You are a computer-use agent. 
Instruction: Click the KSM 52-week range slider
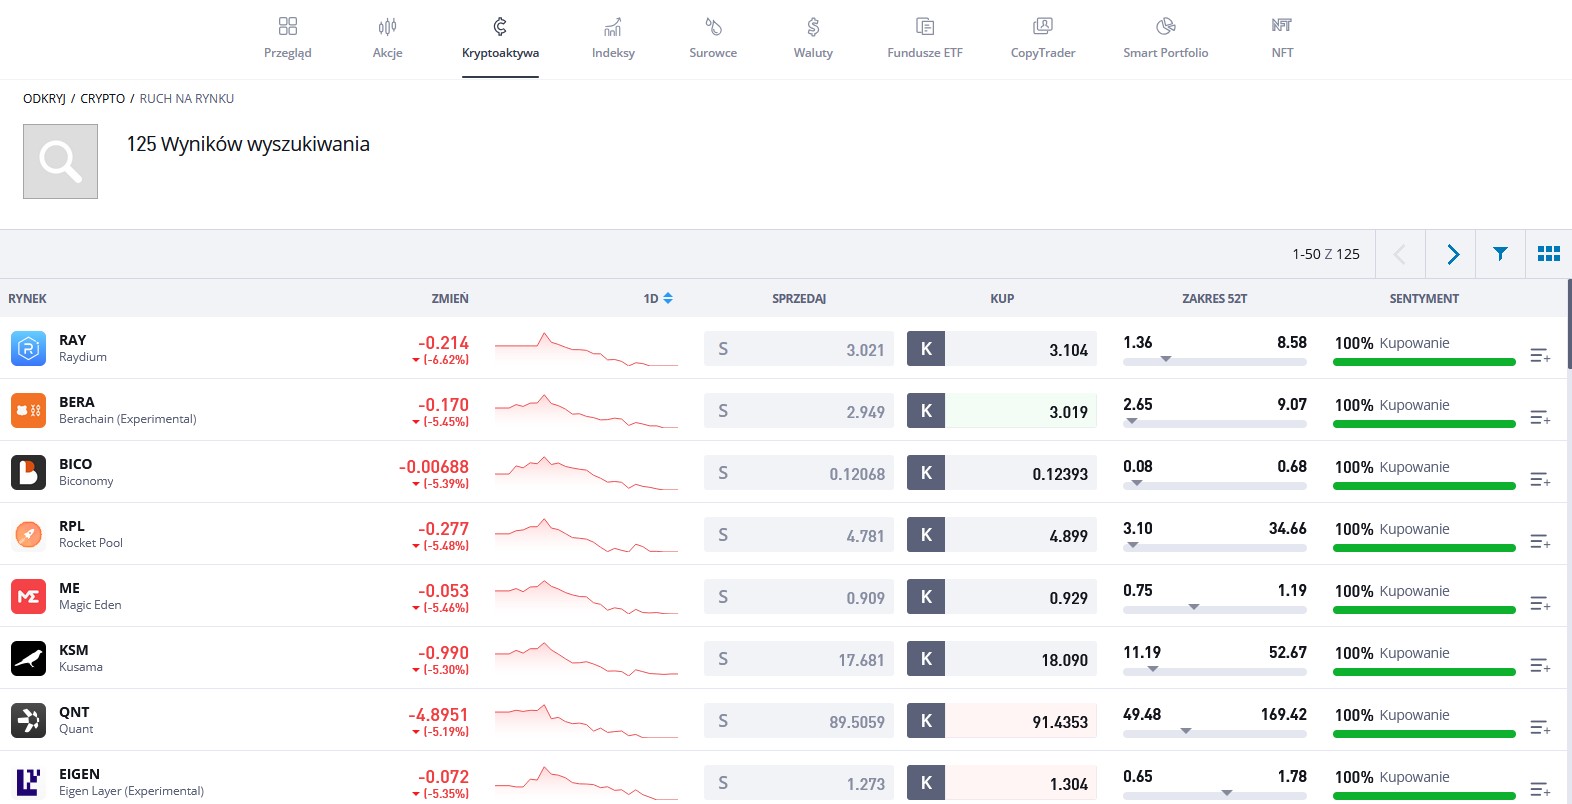(1215, 671)
